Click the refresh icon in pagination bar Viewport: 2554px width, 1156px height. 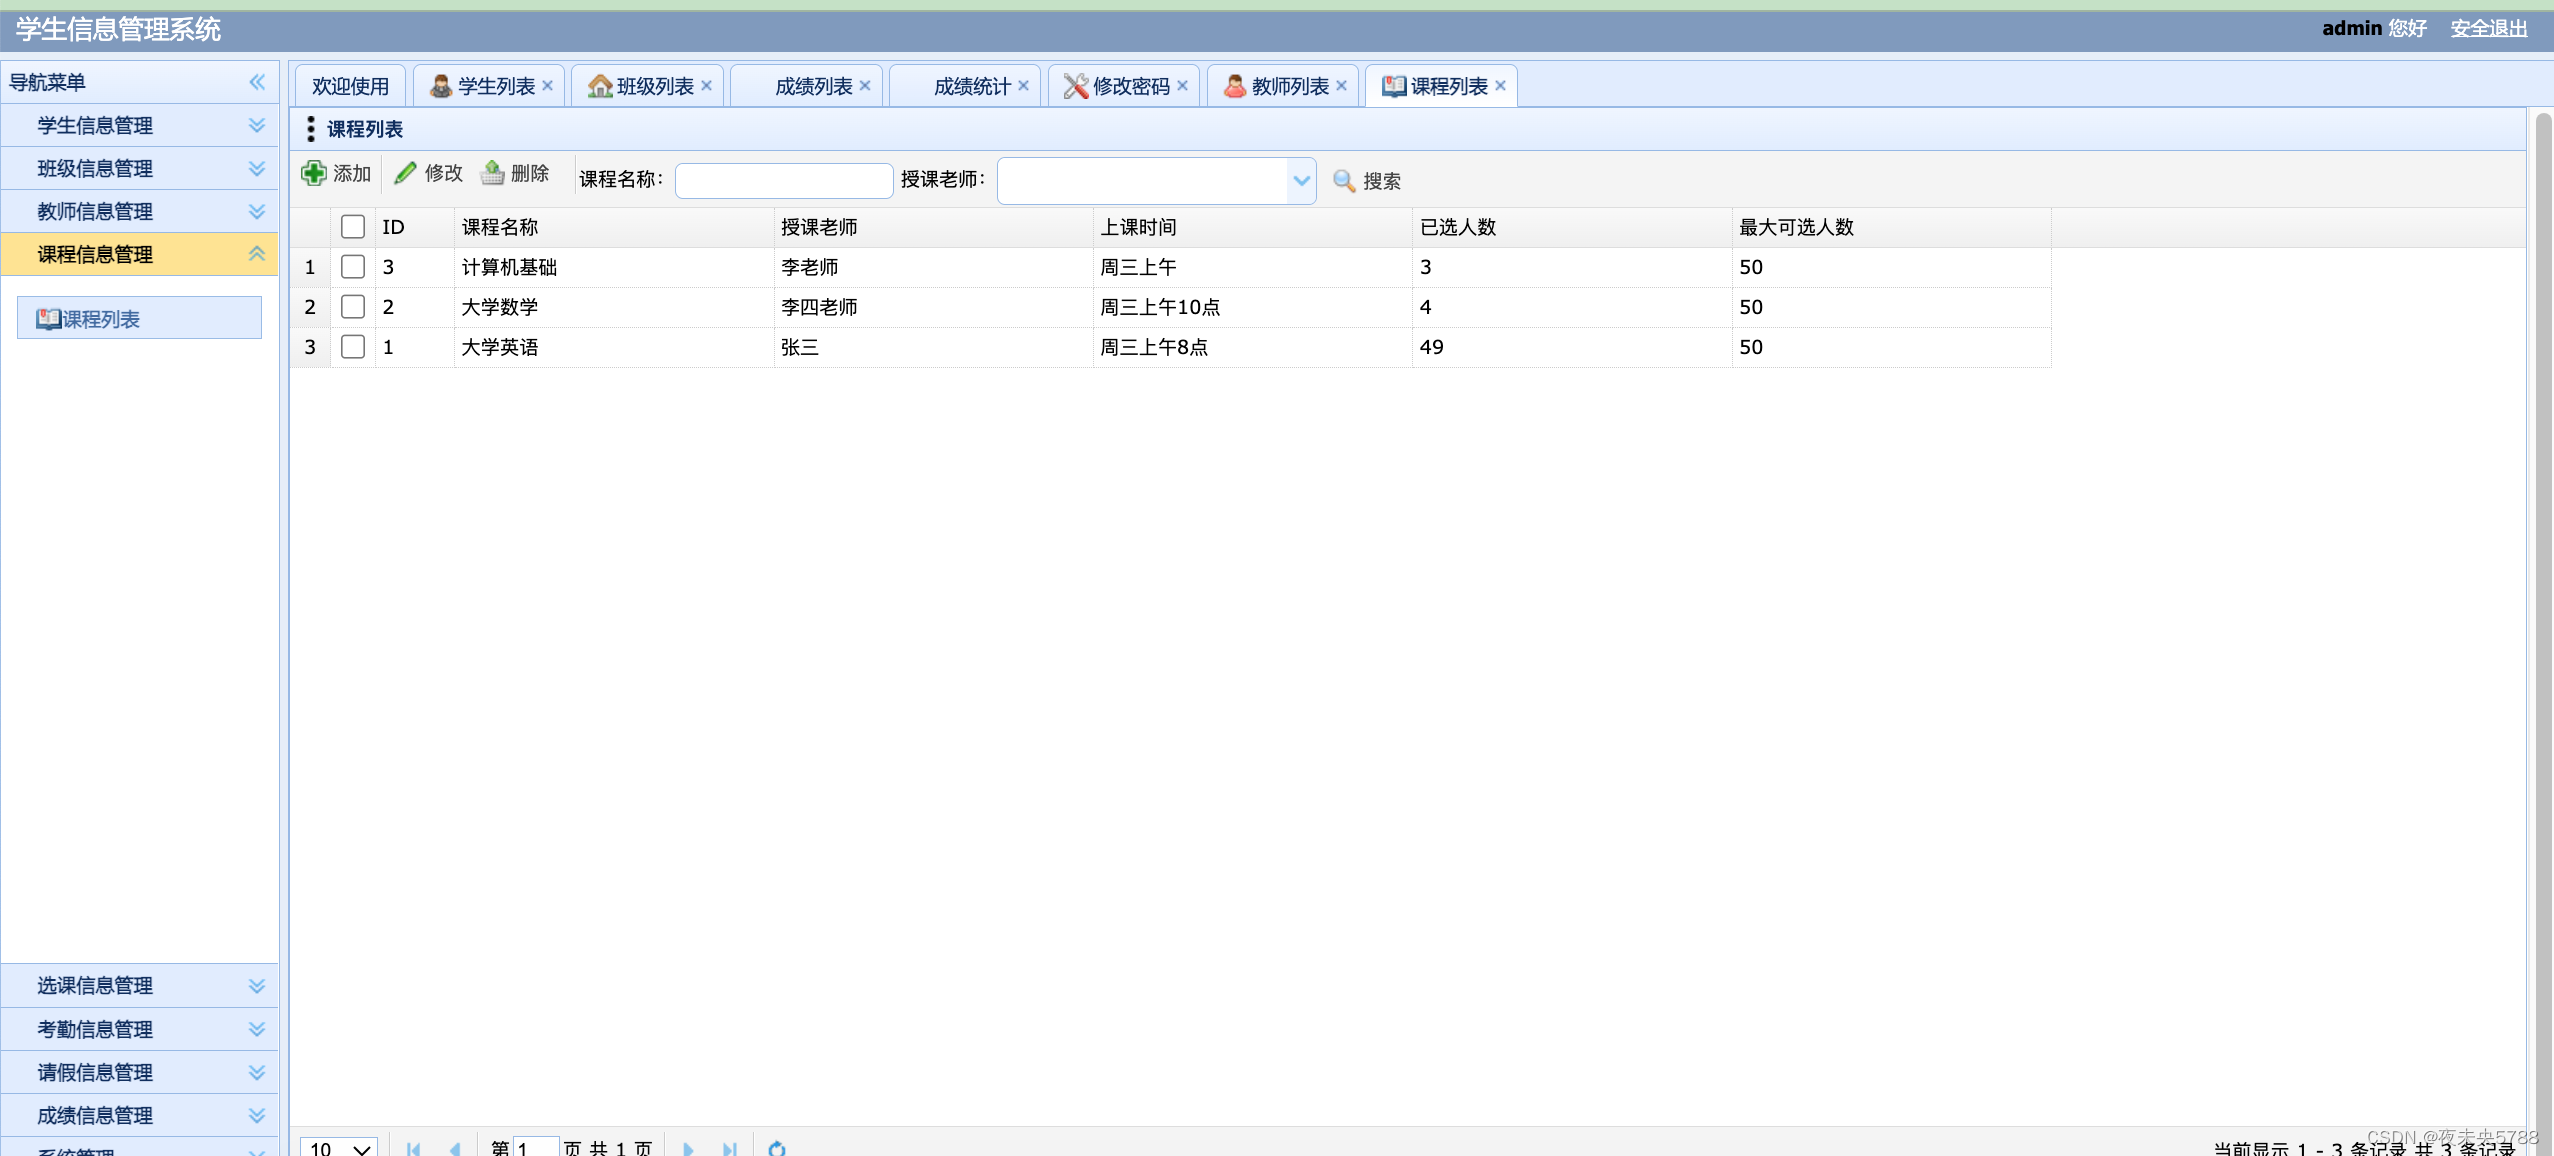point(777,1147)
